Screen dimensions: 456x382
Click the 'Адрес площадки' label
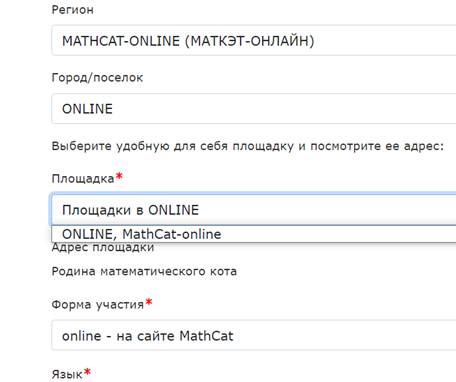pyautogui.click(x=103, y=248)
